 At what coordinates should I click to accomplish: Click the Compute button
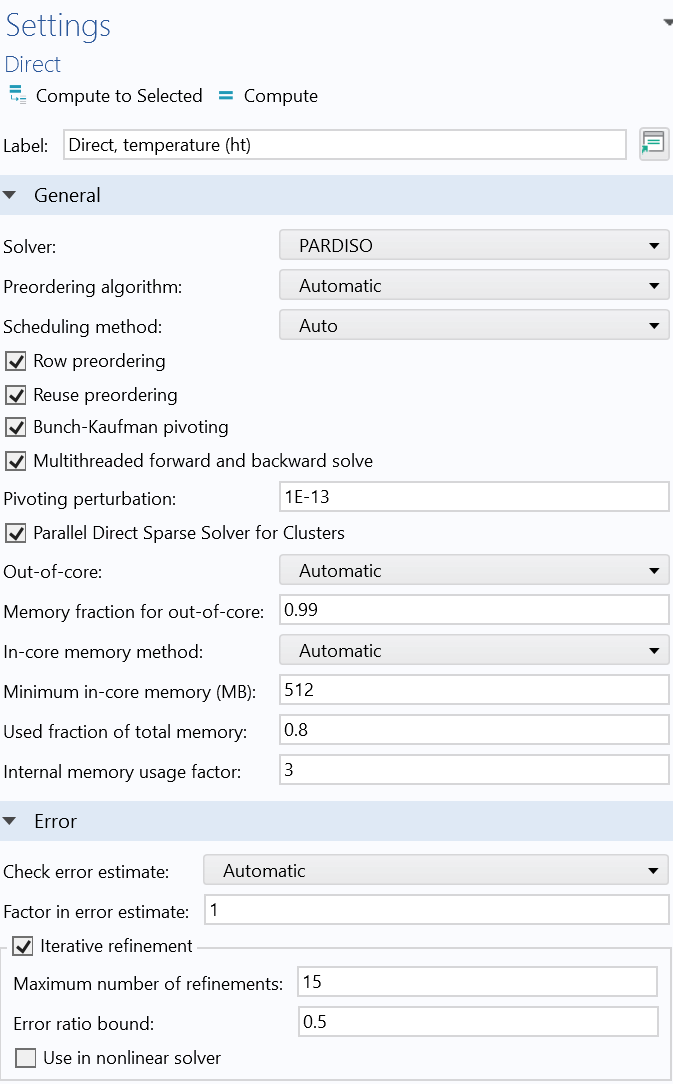[x=280, y=96]
